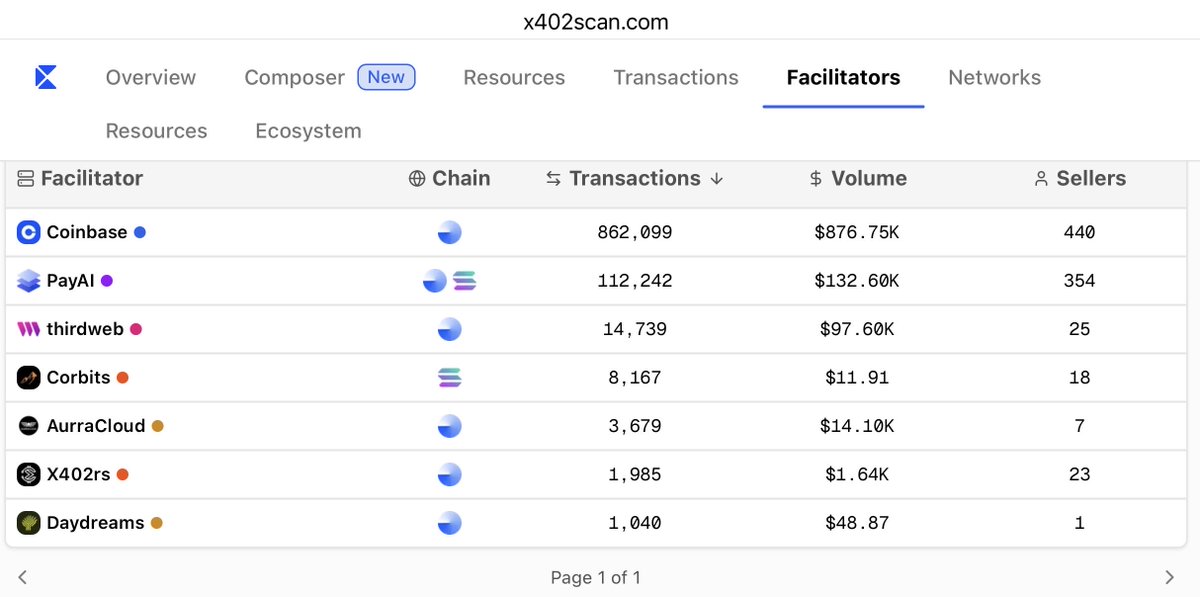
Task: Toggle the descending sort arrow on Transactions column
Action: click(716, 179)
